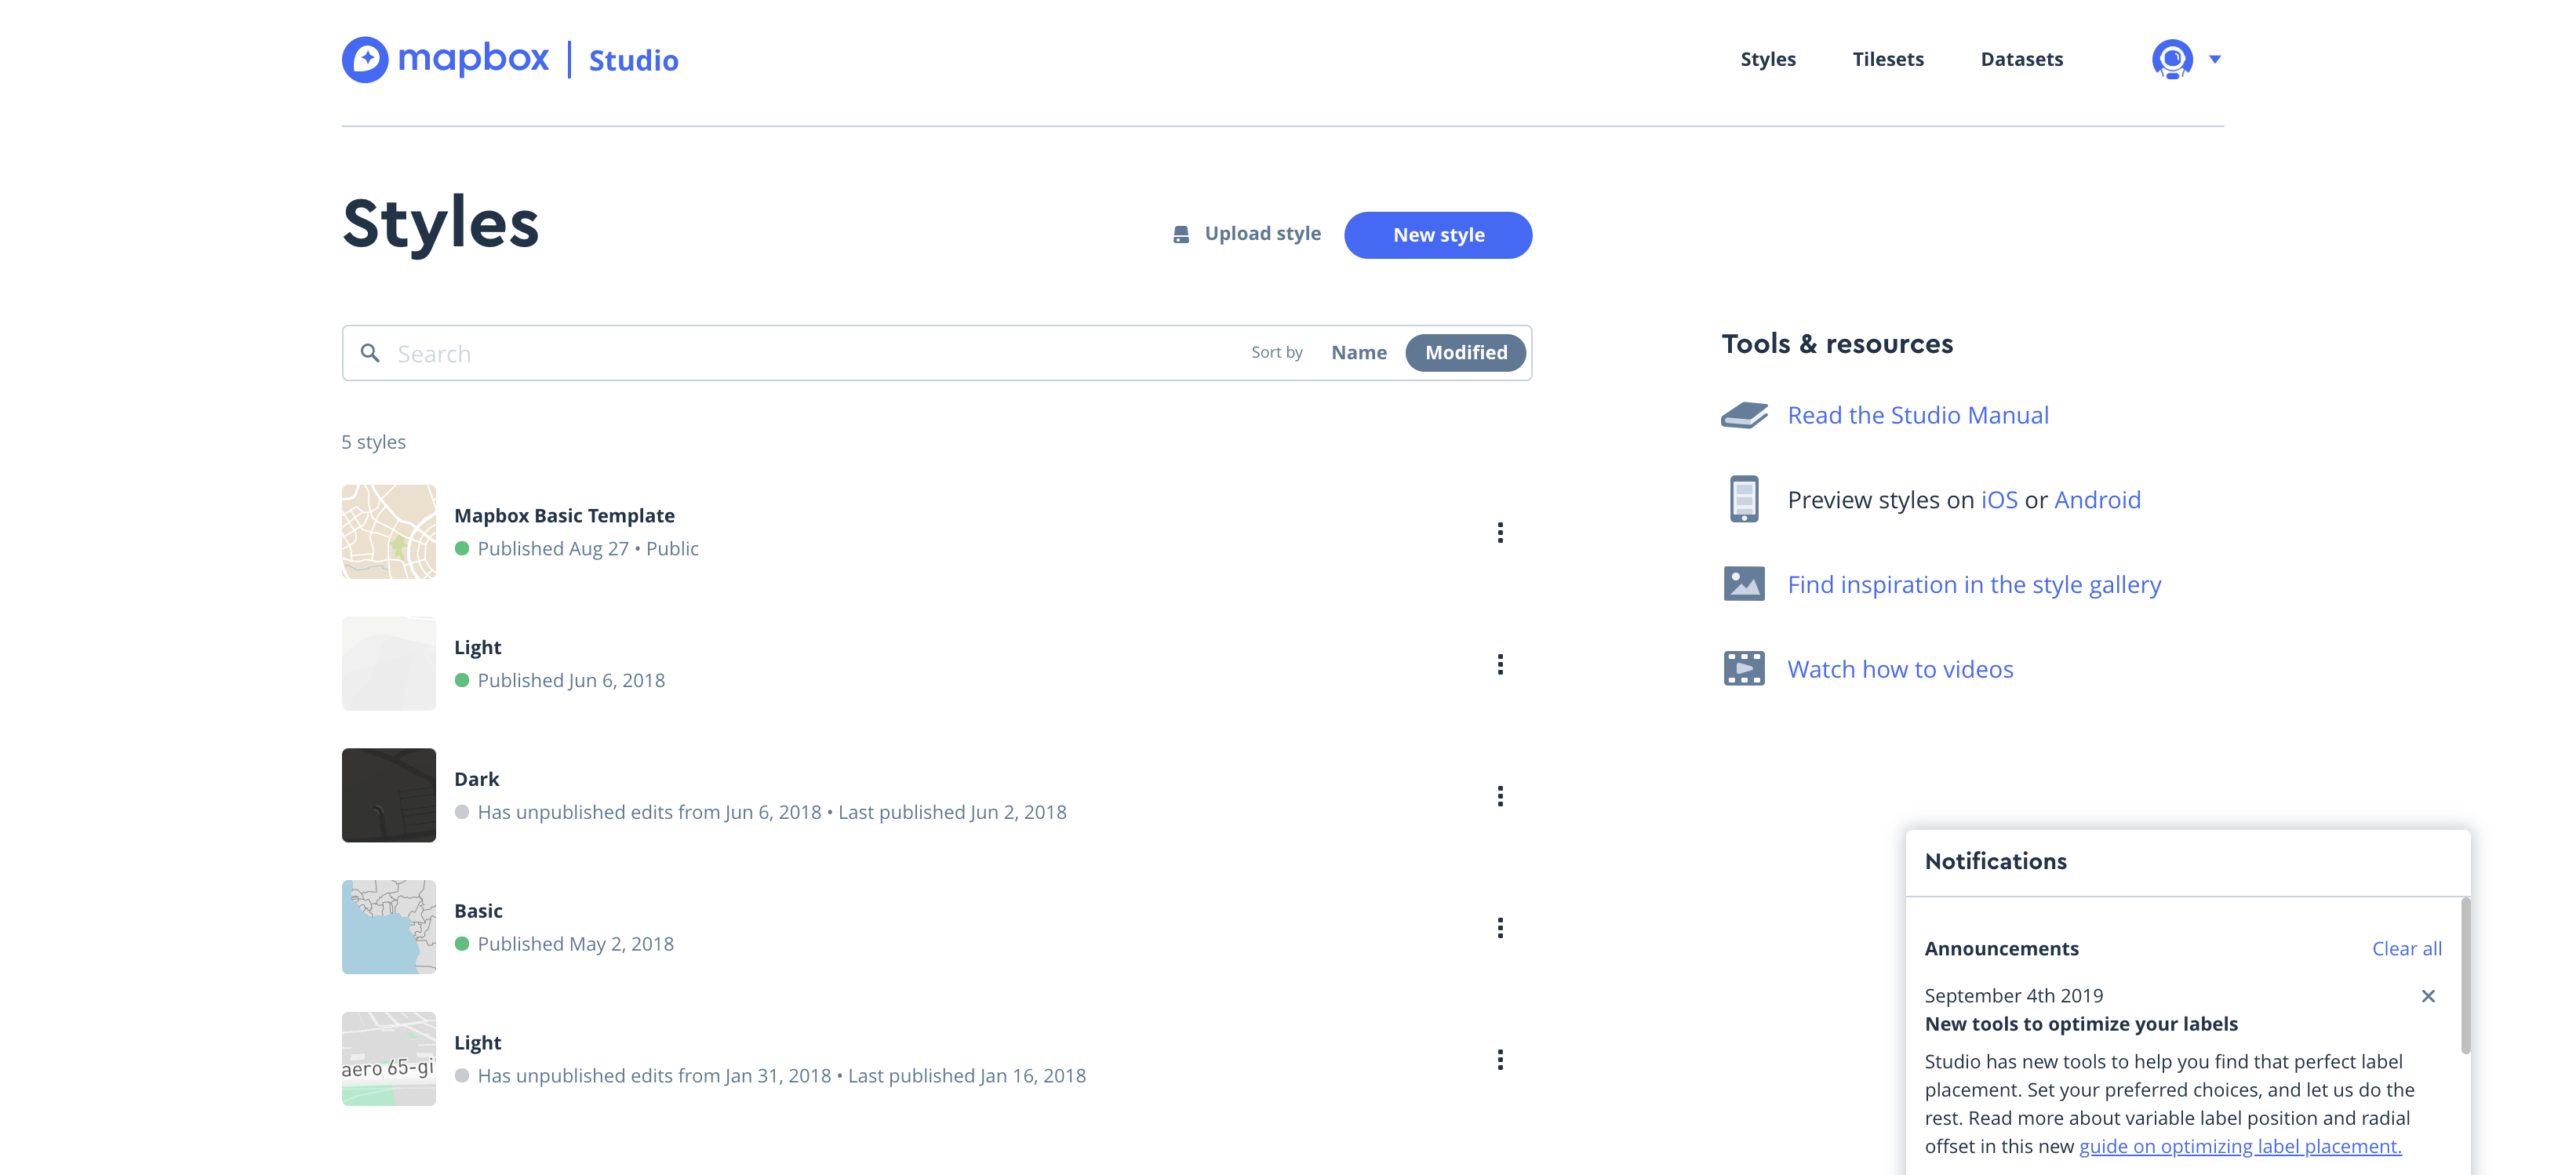Image resolution: width=2576 pixels, height=1175 pixels.
Task: Click the Studio Manual book icon
Action: 1744,415
